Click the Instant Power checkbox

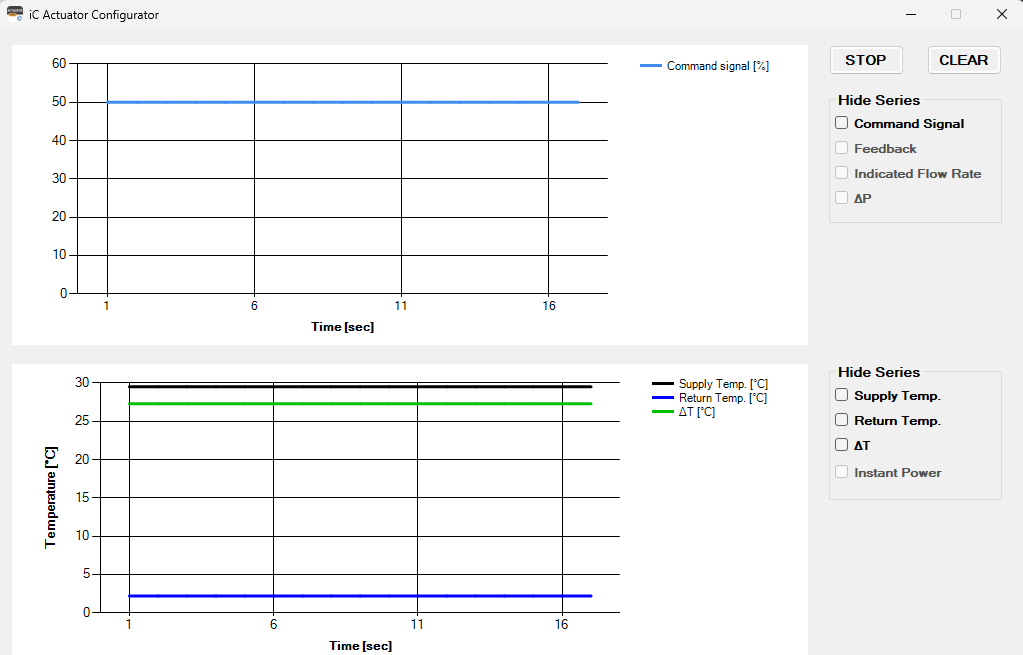pyautogui.click(x=841, y=471)
